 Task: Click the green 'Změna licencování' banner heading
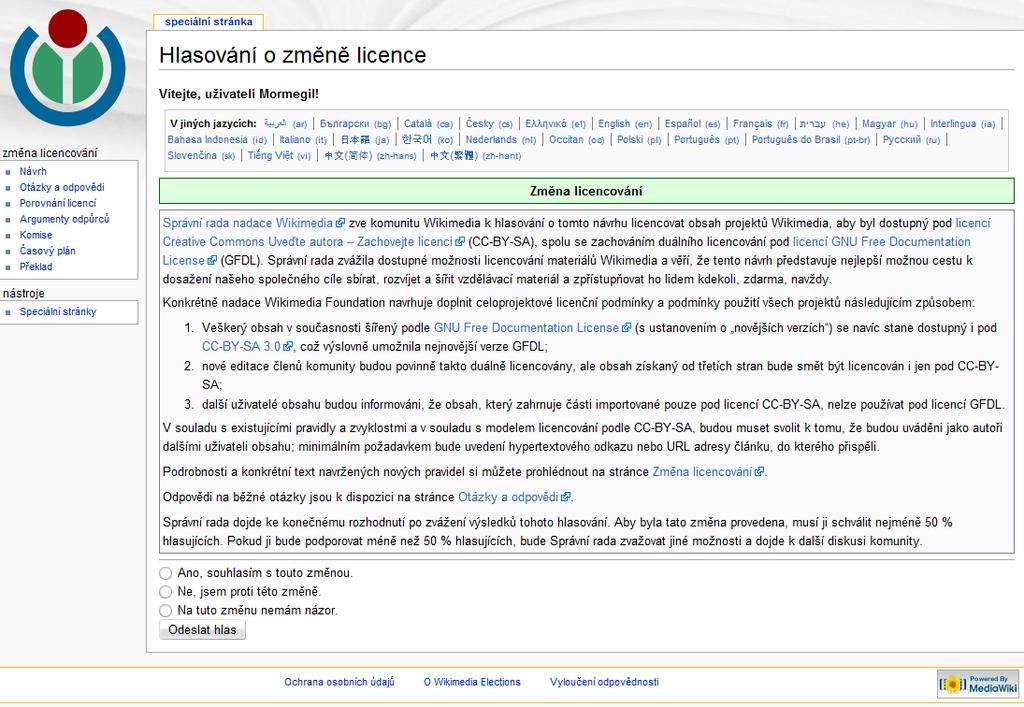pos(586,191)
